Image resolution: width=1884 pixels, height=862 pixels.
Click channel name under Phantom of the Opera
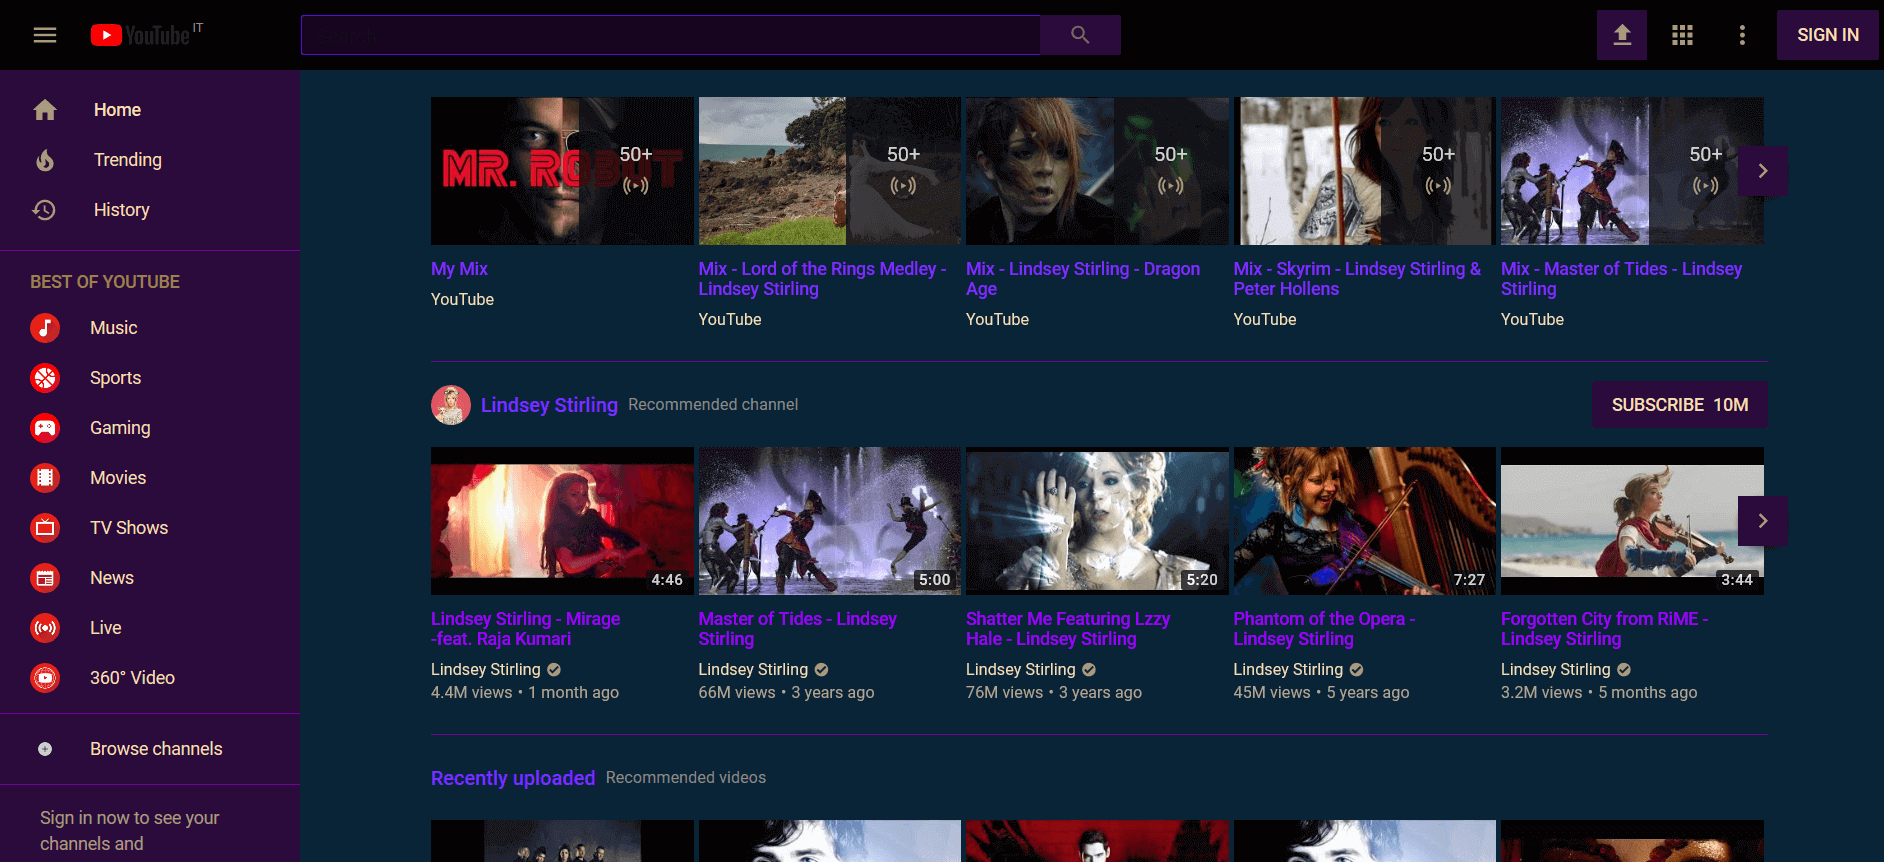(1288, 670)
